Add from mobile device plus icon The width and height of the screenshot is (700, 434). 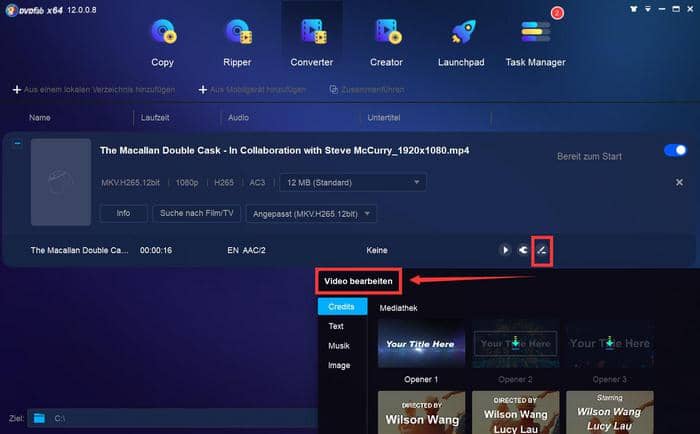pyautogui.click(x=203, y=90)
